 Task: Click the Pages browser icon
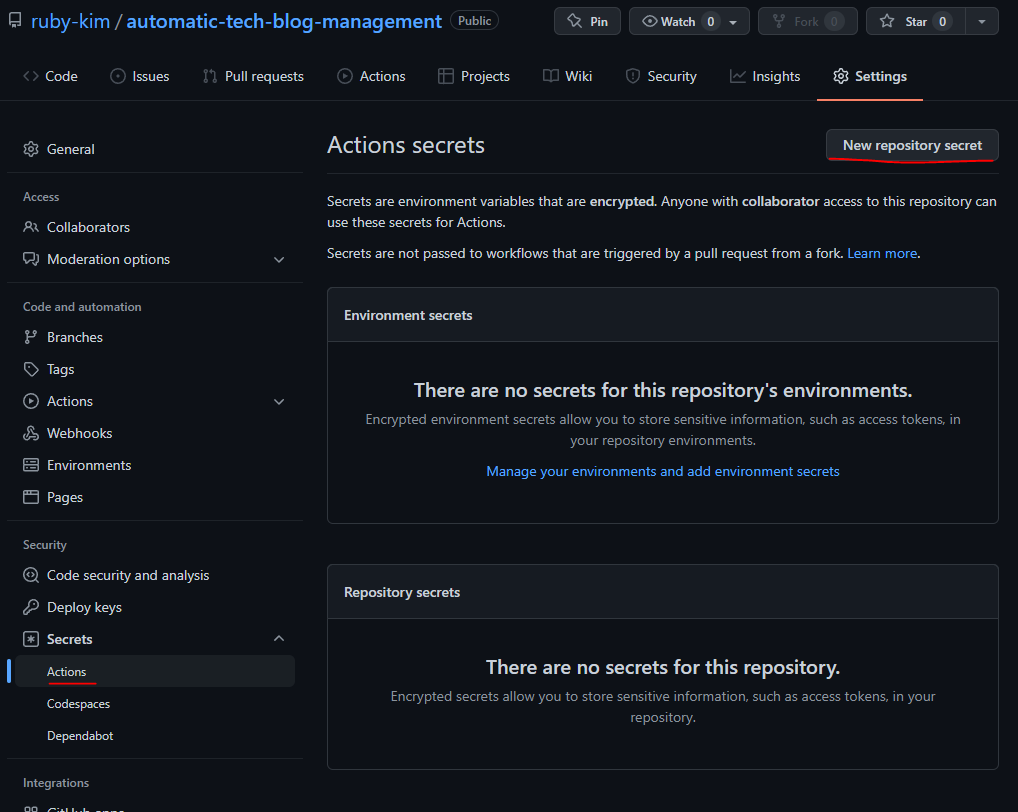[x=31, y=497]
